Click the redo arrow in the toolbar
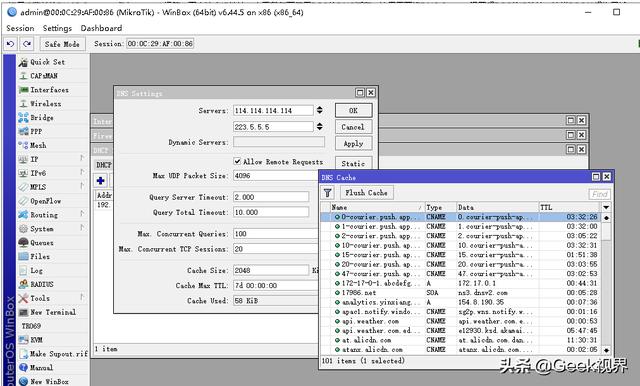The image size is (640, 386). [x=27, y=44]
